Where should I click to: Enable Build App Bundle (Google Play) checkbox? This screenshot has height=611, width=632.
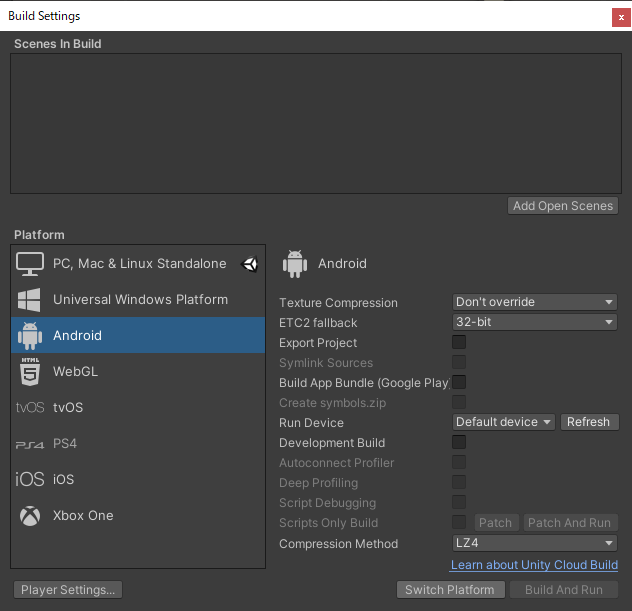(459, 382)
